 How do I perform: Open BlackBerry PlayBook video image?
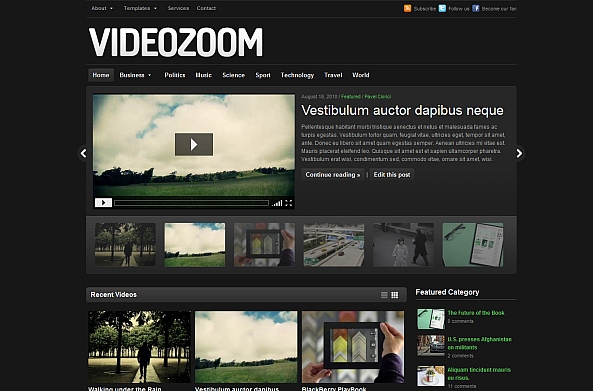353,347
